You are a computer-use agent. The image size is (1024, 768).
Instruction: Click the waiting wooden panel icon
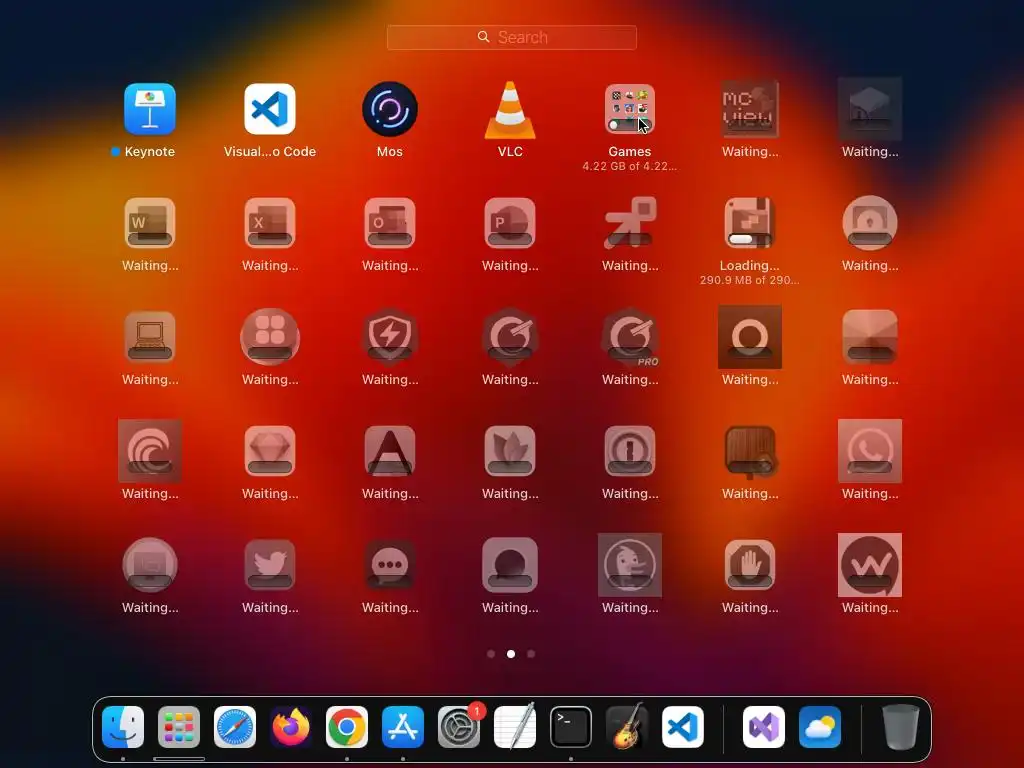point(750,451)
